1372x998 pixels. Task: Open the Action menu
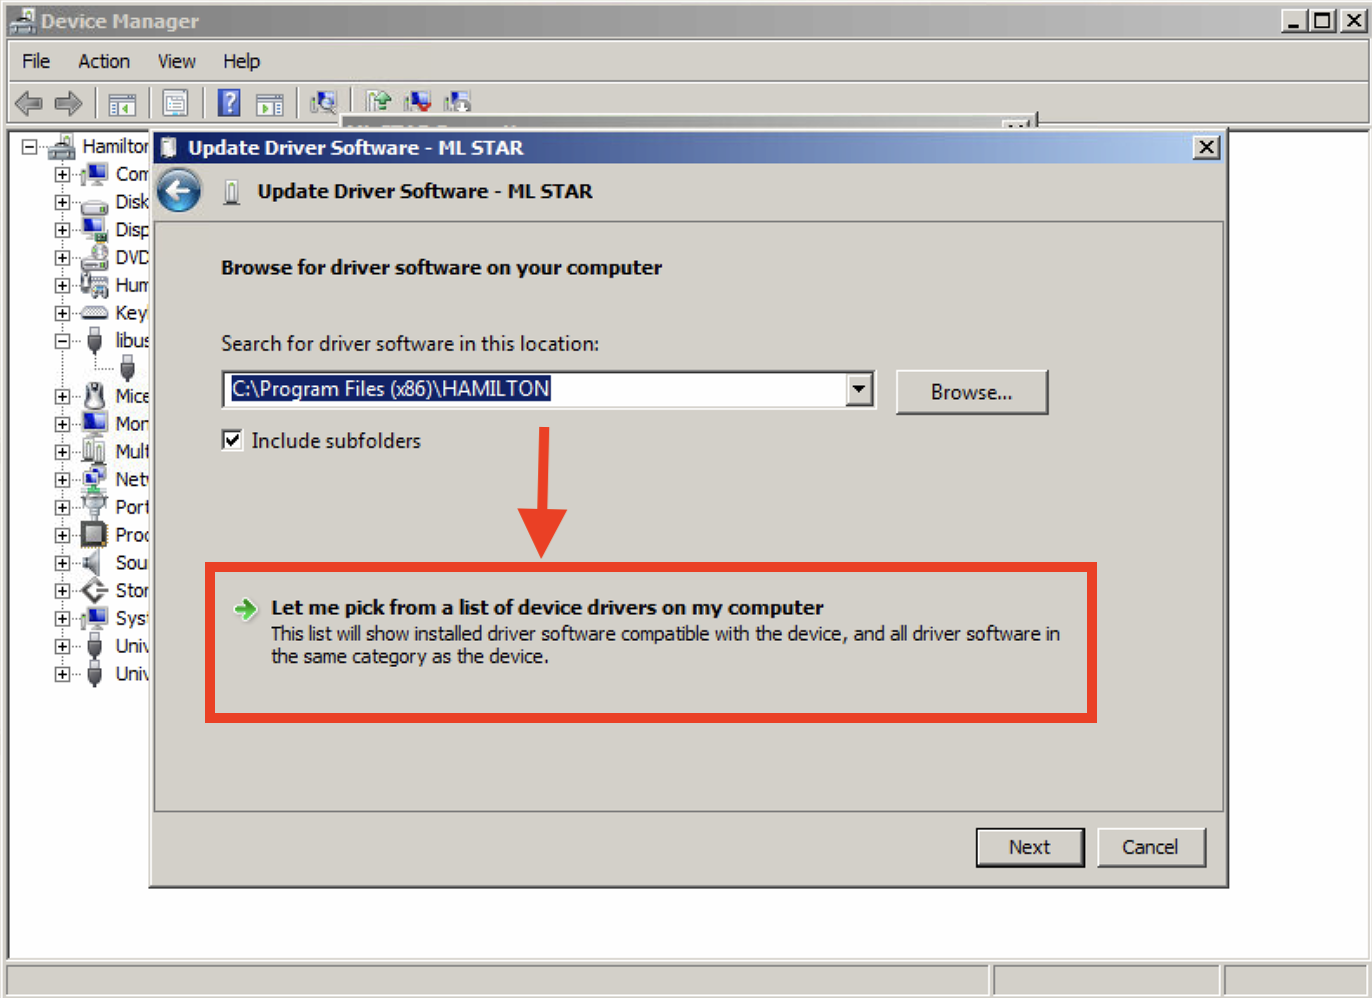tap(104, 61)
